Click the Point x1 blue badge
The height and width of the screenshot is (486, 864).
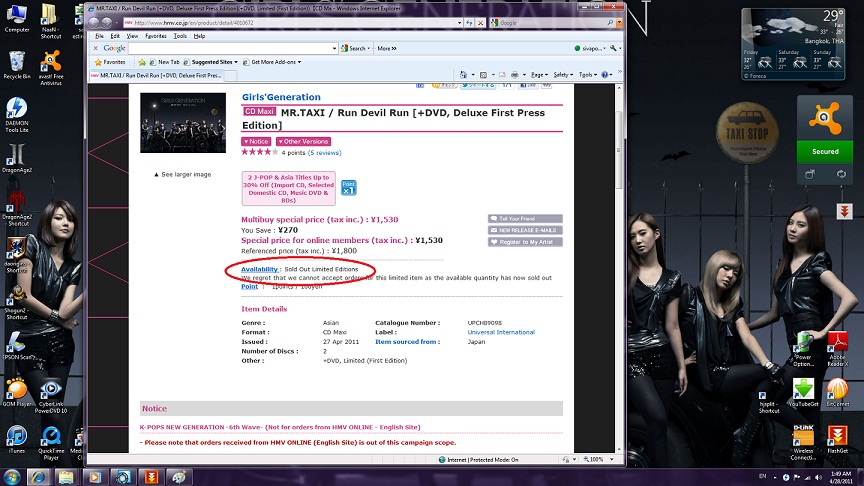click(x=348, y=188)
